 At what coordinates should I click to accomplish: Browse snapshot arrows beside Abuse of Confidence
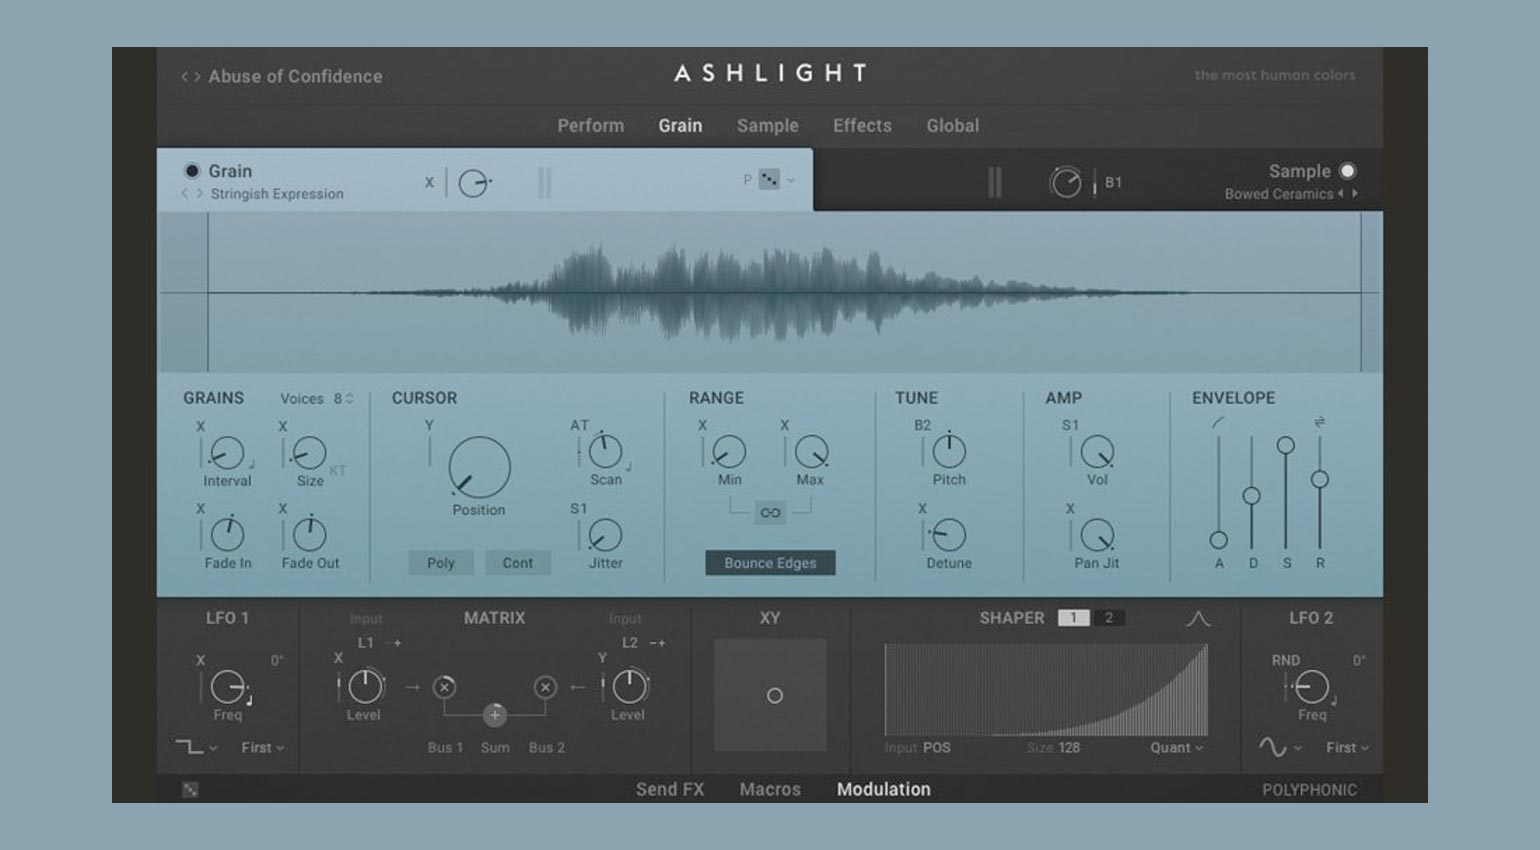tap(190, 76)
